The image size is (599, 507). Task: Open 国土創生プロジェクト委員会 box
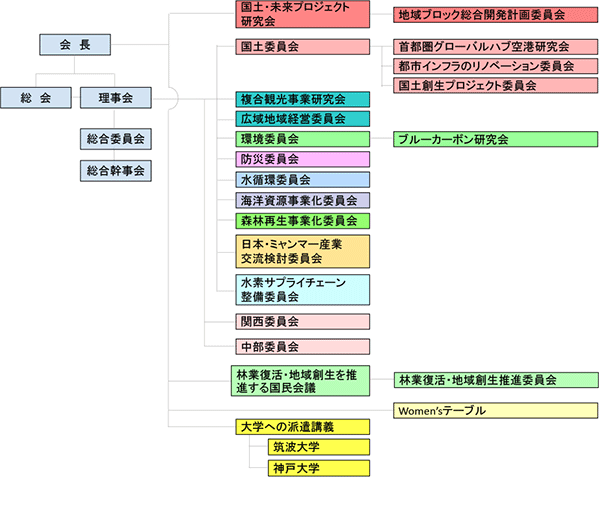pos(495,86)
